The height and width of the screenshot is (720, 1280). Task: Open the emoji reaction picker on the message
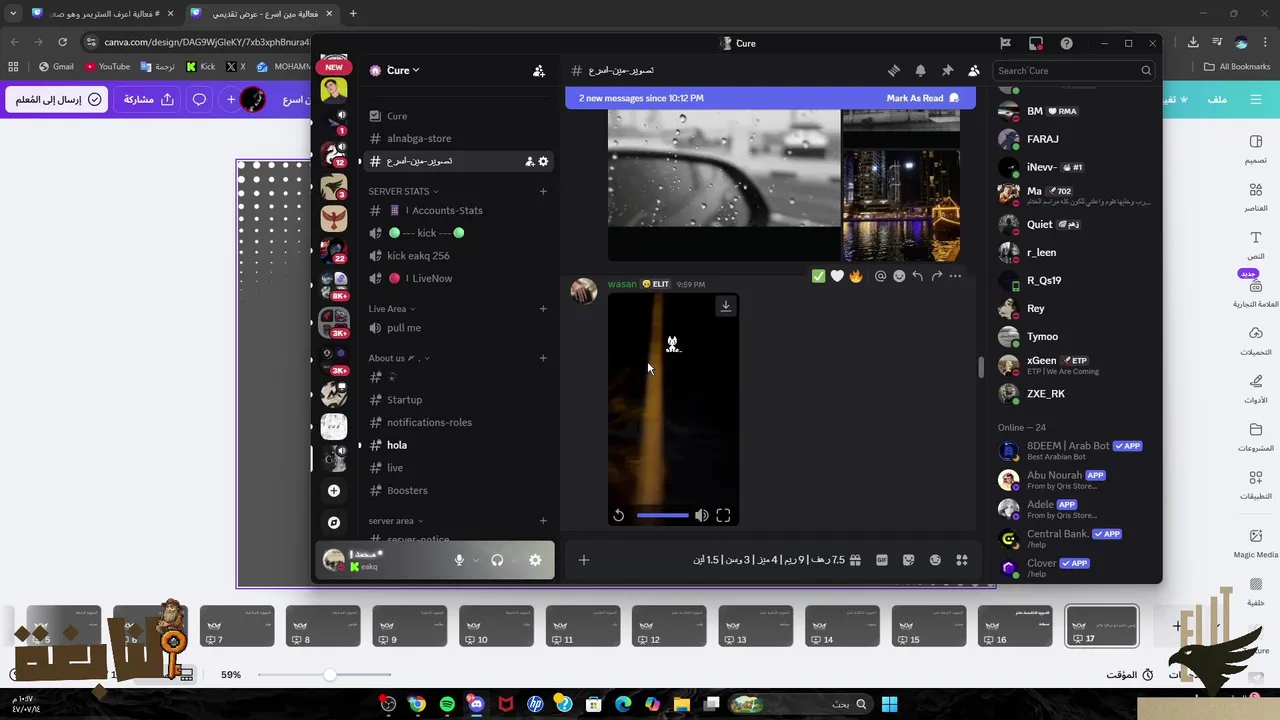pos(899,276)
